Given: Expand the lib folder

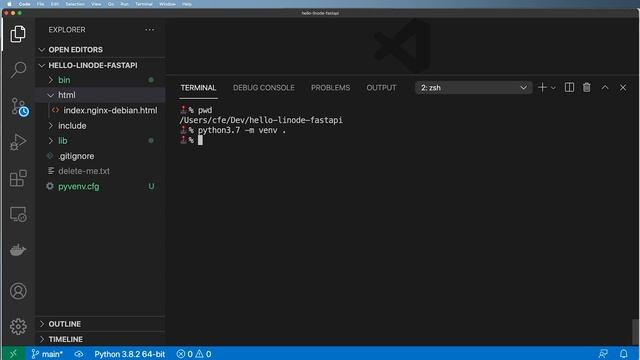Looking at the screenshot, I should tap(100, 141).
